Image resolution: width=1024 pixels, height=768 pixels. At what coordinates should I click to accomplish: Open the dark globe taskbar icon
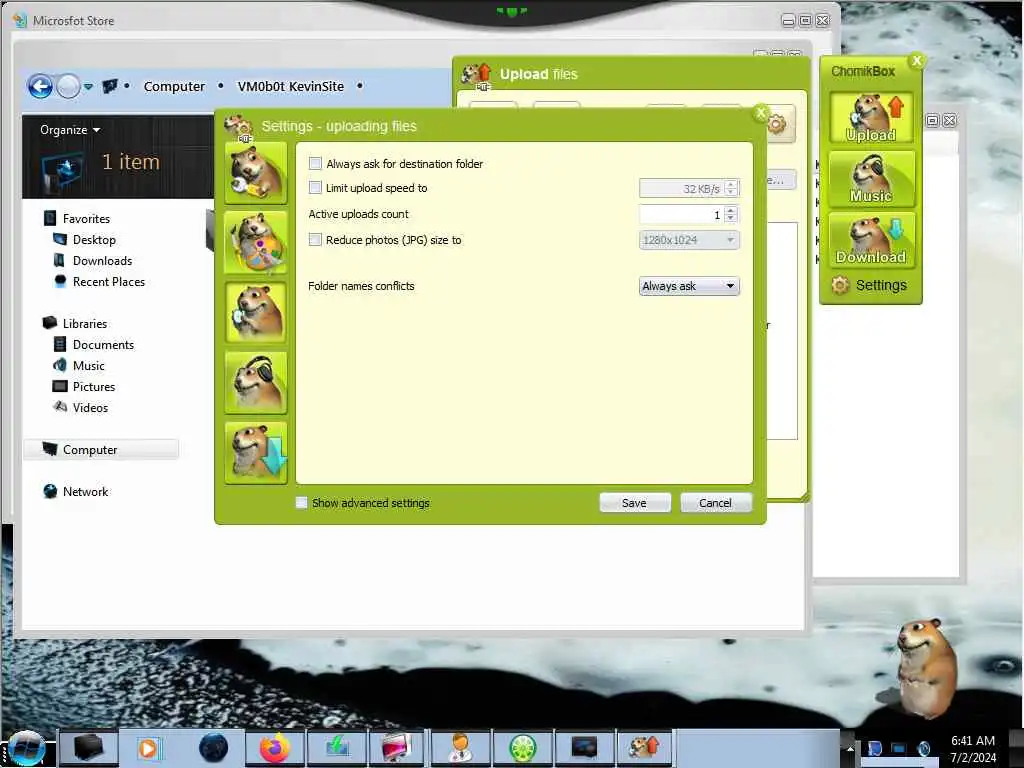[x=213, y=748]
